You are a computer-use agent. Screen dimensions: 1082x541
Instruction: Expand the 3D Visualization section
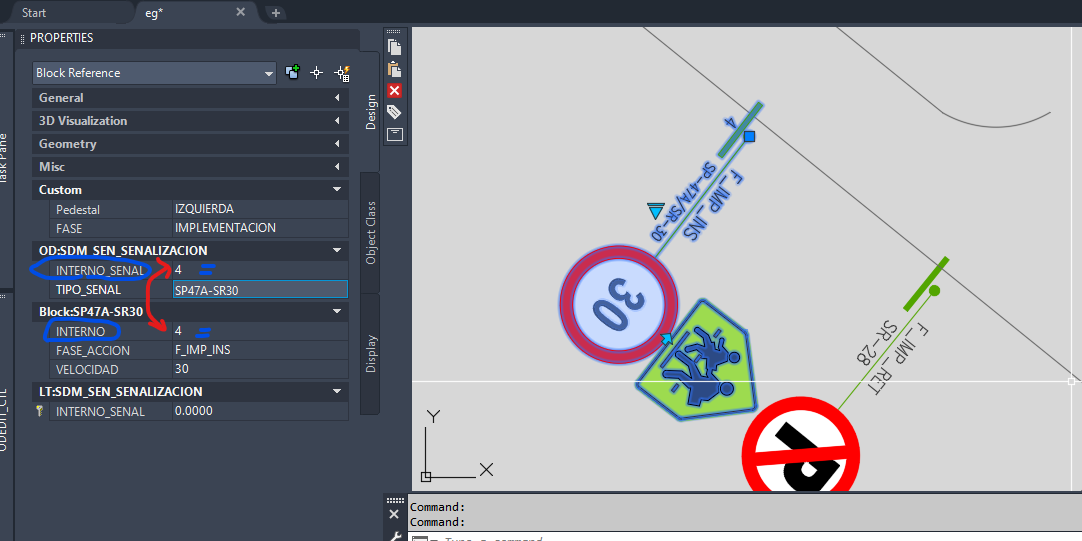click(x=190, y=121)
